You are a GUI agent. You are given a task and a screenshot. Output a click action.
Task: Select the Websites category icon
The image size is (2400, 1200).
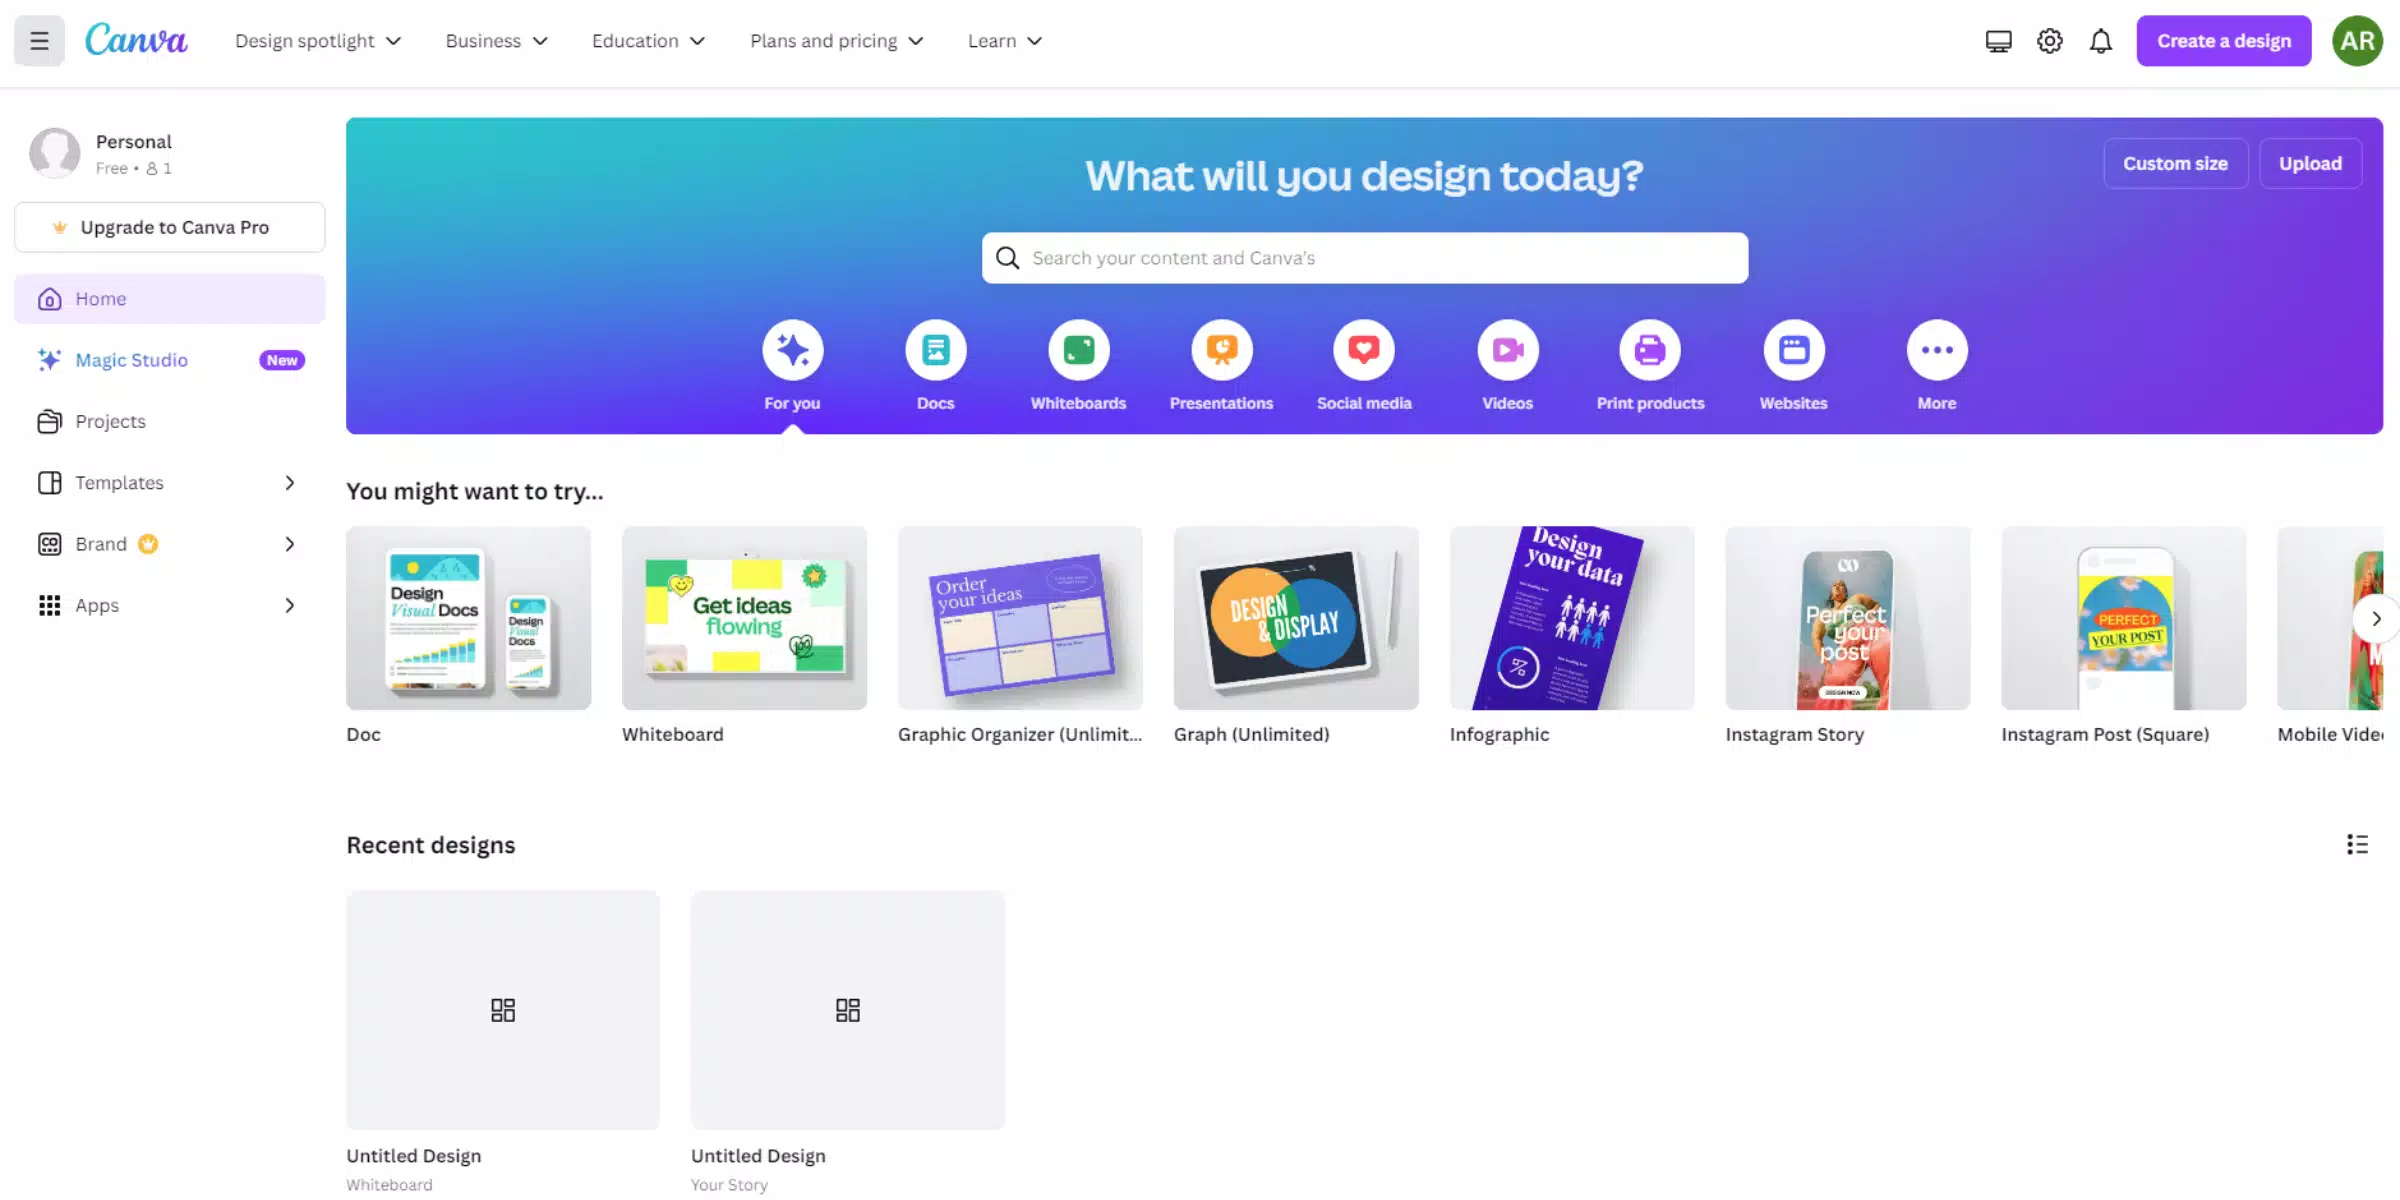[x=1793, y=350]
